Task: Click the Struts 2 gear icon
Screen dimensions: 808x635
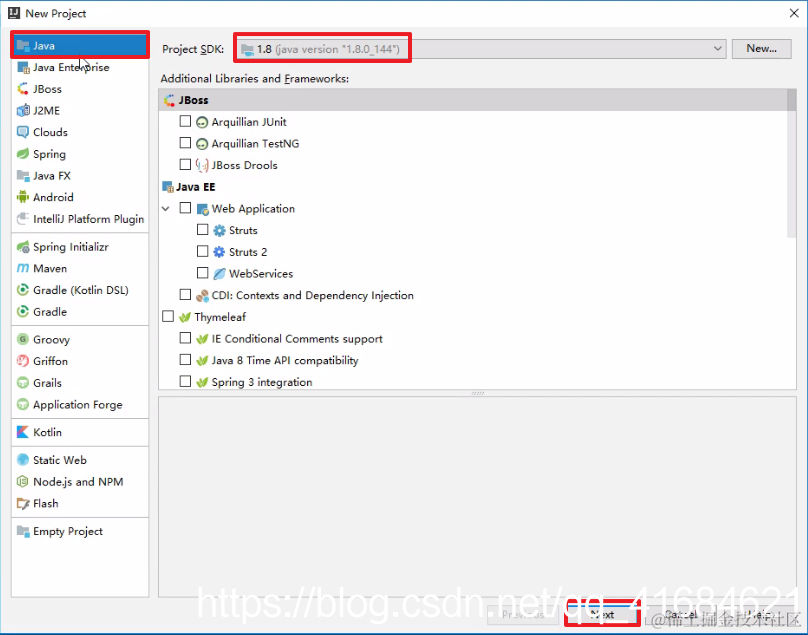Action: (x=220, y=252)
